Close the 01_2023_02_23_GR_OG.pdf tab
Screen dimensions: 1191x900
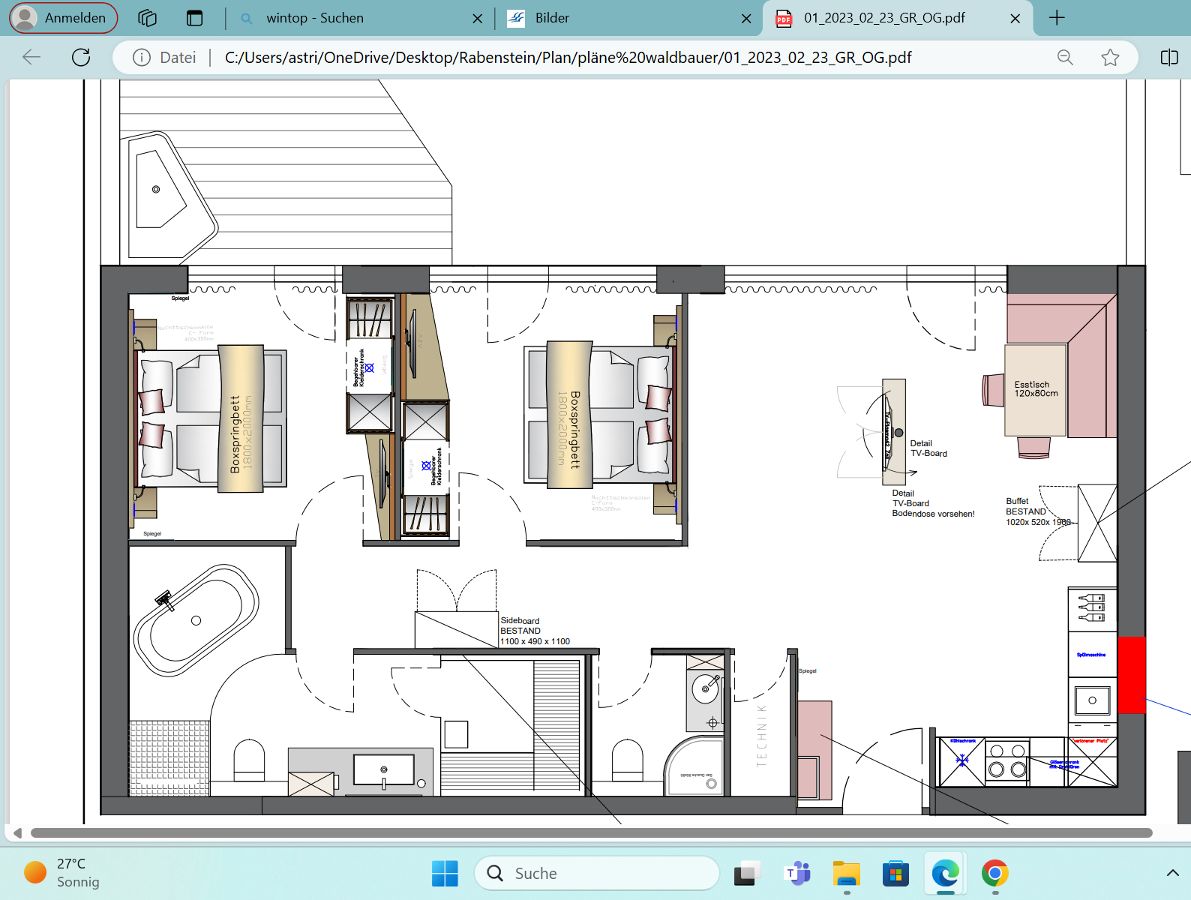tap(1016, 18)
